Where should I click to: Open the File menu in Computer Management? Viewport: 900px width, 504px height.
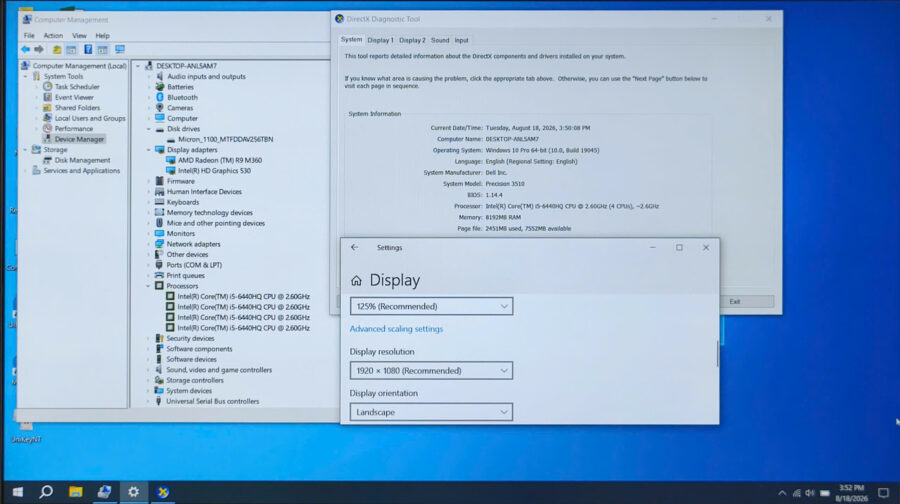29,36
